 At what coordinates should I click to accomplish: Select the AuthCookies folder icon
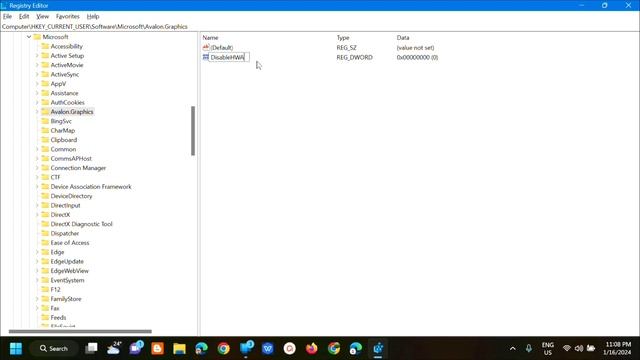click(45, 102)
